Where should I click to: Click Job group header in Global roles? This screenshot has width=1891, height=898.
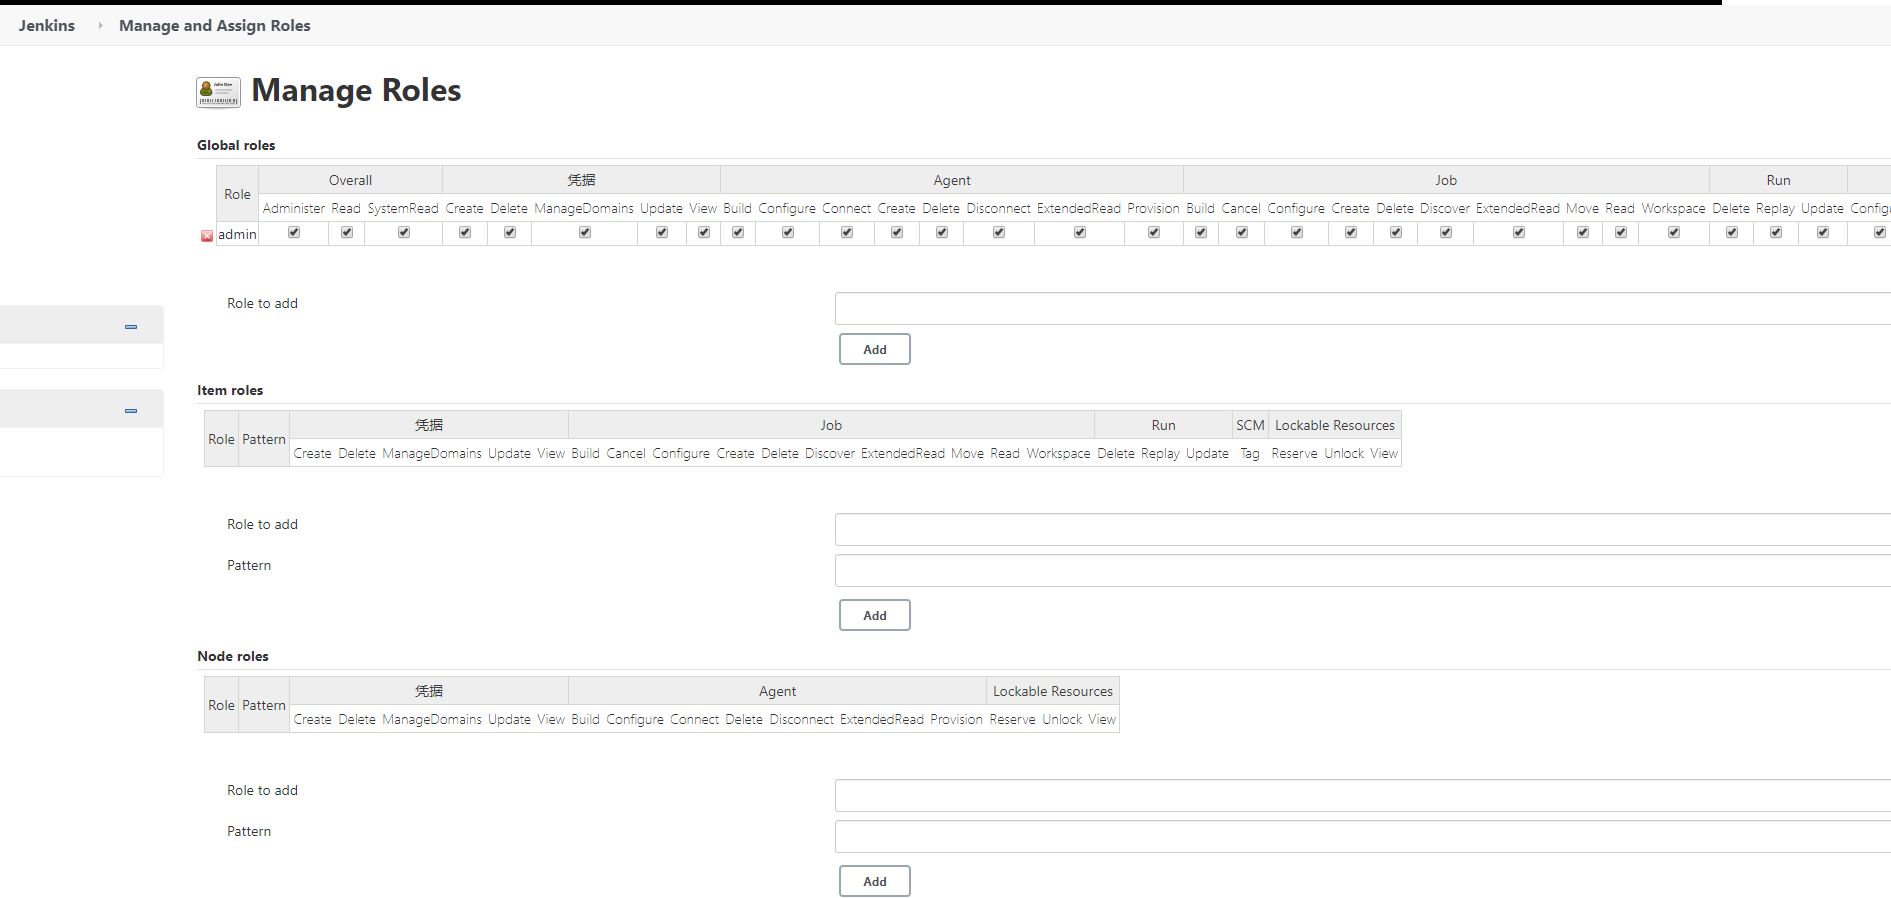click(1446, 180)
